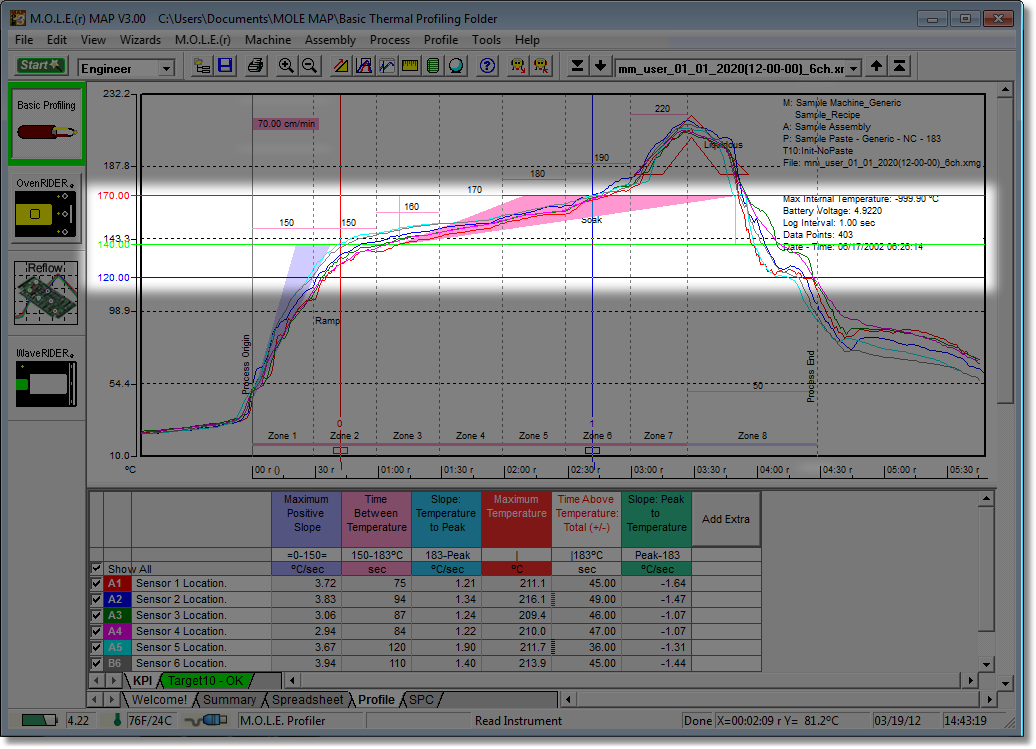Click the second yellow skull icon
Viewport: 1036px width, 749px height.
point(541,66)
